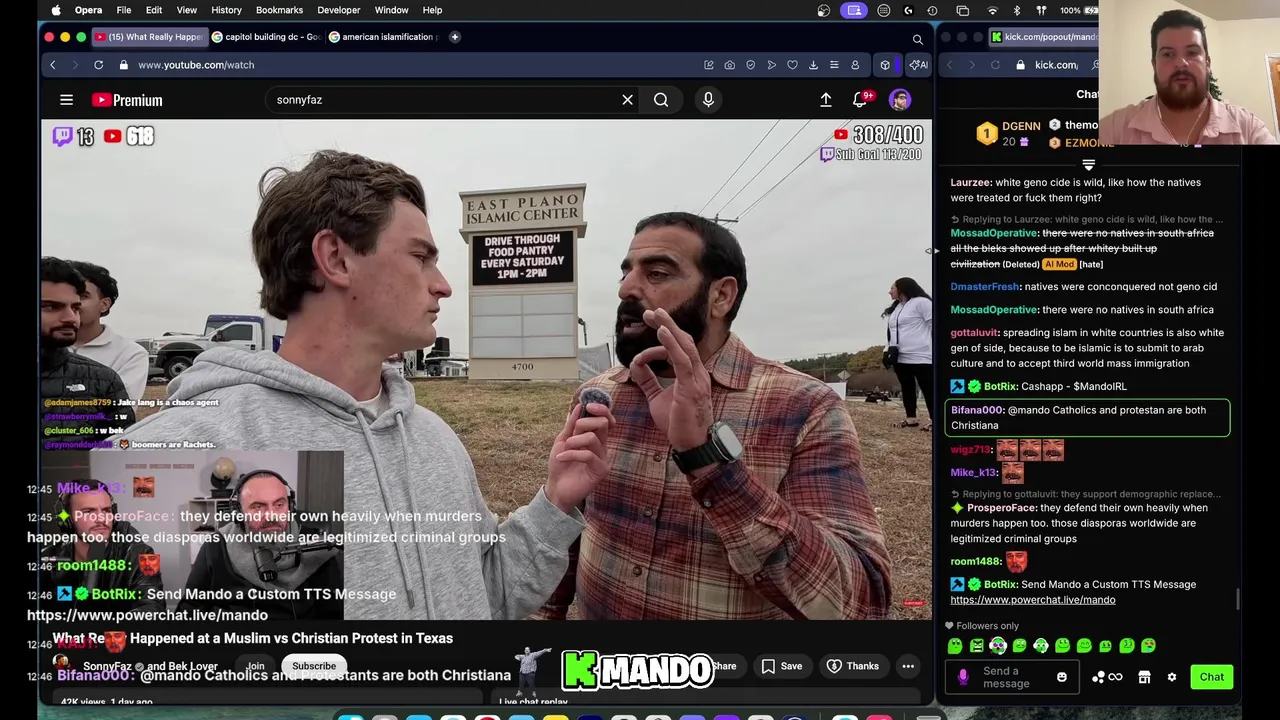The height and width of the screenshot is (720, 1280).
Task: Clear the 'sonnyfaz' search query
Action: click(x=627, y=100)
